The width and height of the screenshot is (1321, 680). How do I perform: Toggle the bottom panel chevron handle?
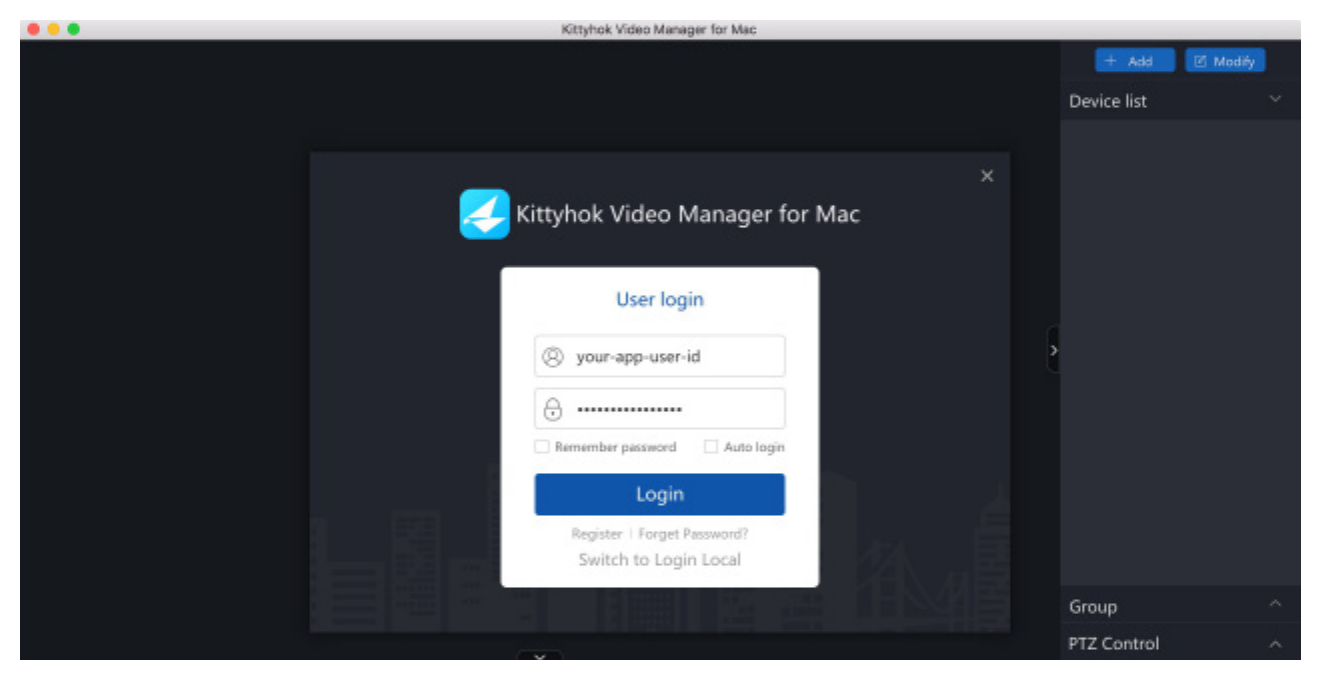[x=540, y=656]
